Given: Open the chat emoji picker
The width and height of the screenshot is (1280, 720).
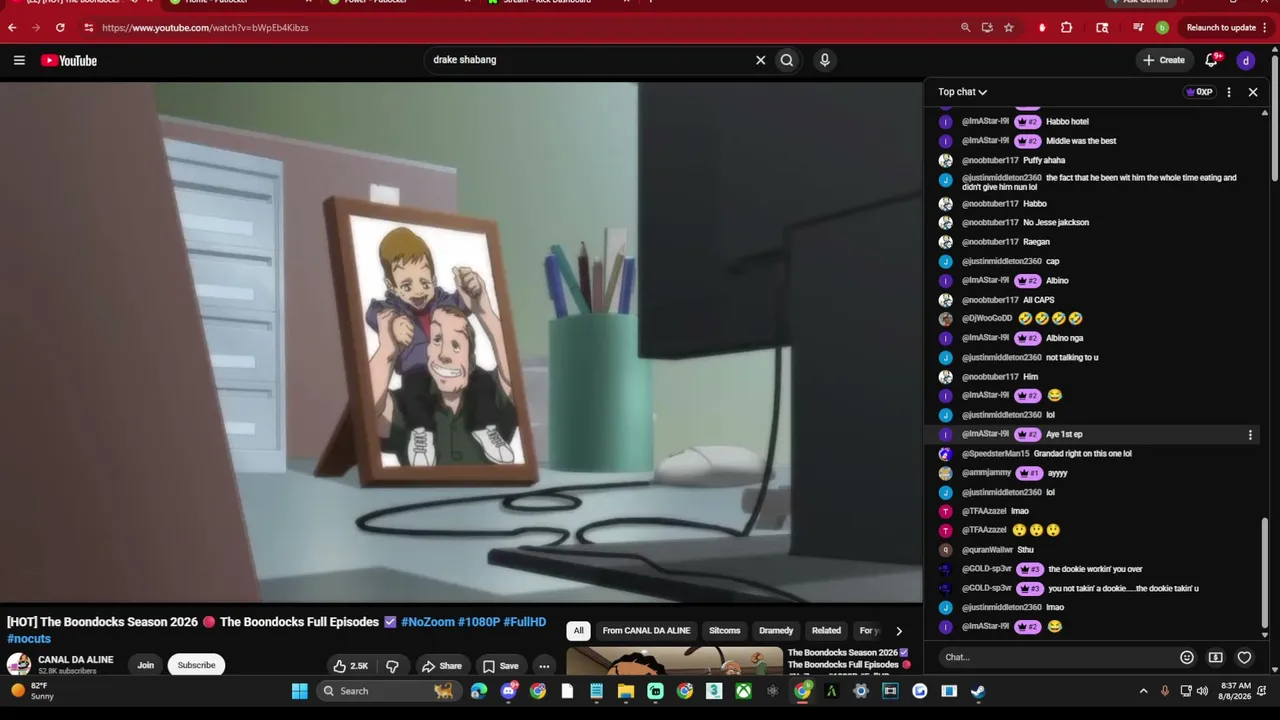Looking at the screenshot, I should click(x=1187, y=657).
